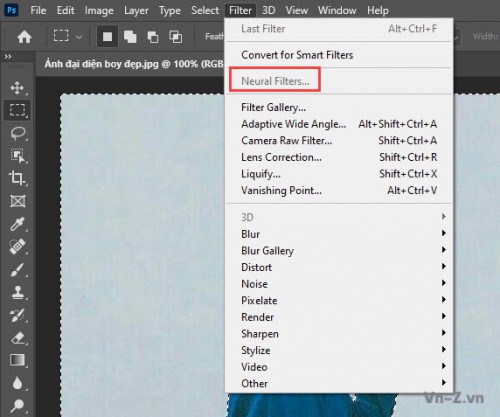
Task: Click Last Filter menu entry
Action: point(339,29)
